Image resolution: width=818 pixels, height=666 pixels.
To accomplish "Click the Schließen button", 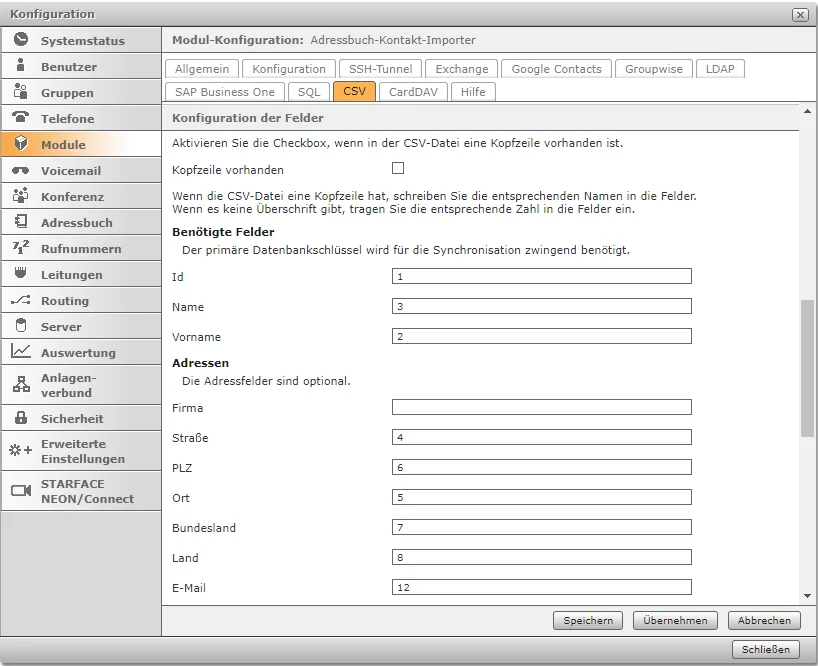I will click(766, 649).
